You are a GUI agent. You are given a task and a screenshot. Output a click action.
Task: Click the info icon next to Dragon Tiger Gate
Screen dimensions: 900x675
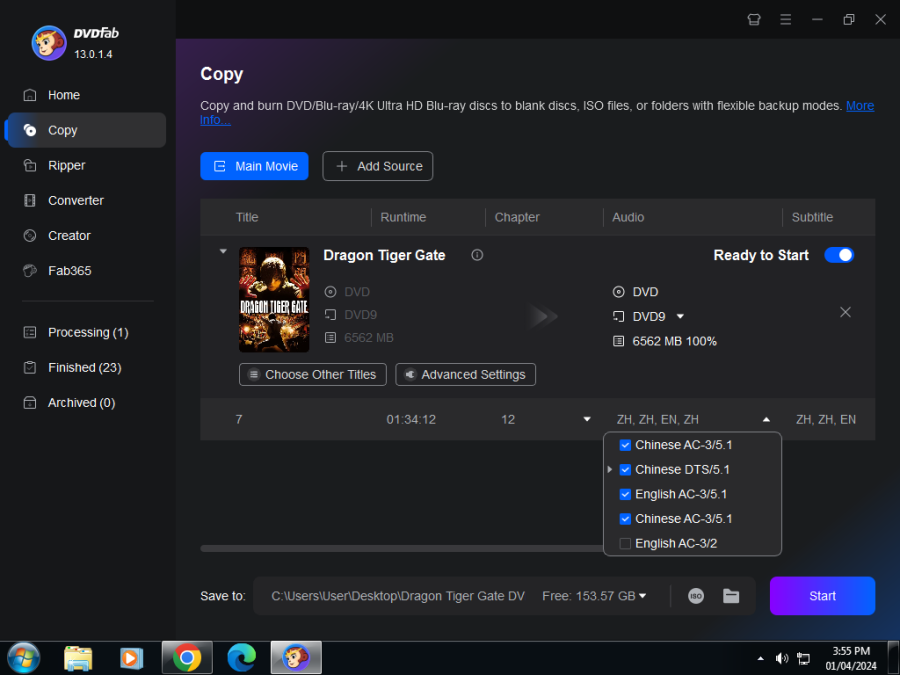tap(477, 255)
